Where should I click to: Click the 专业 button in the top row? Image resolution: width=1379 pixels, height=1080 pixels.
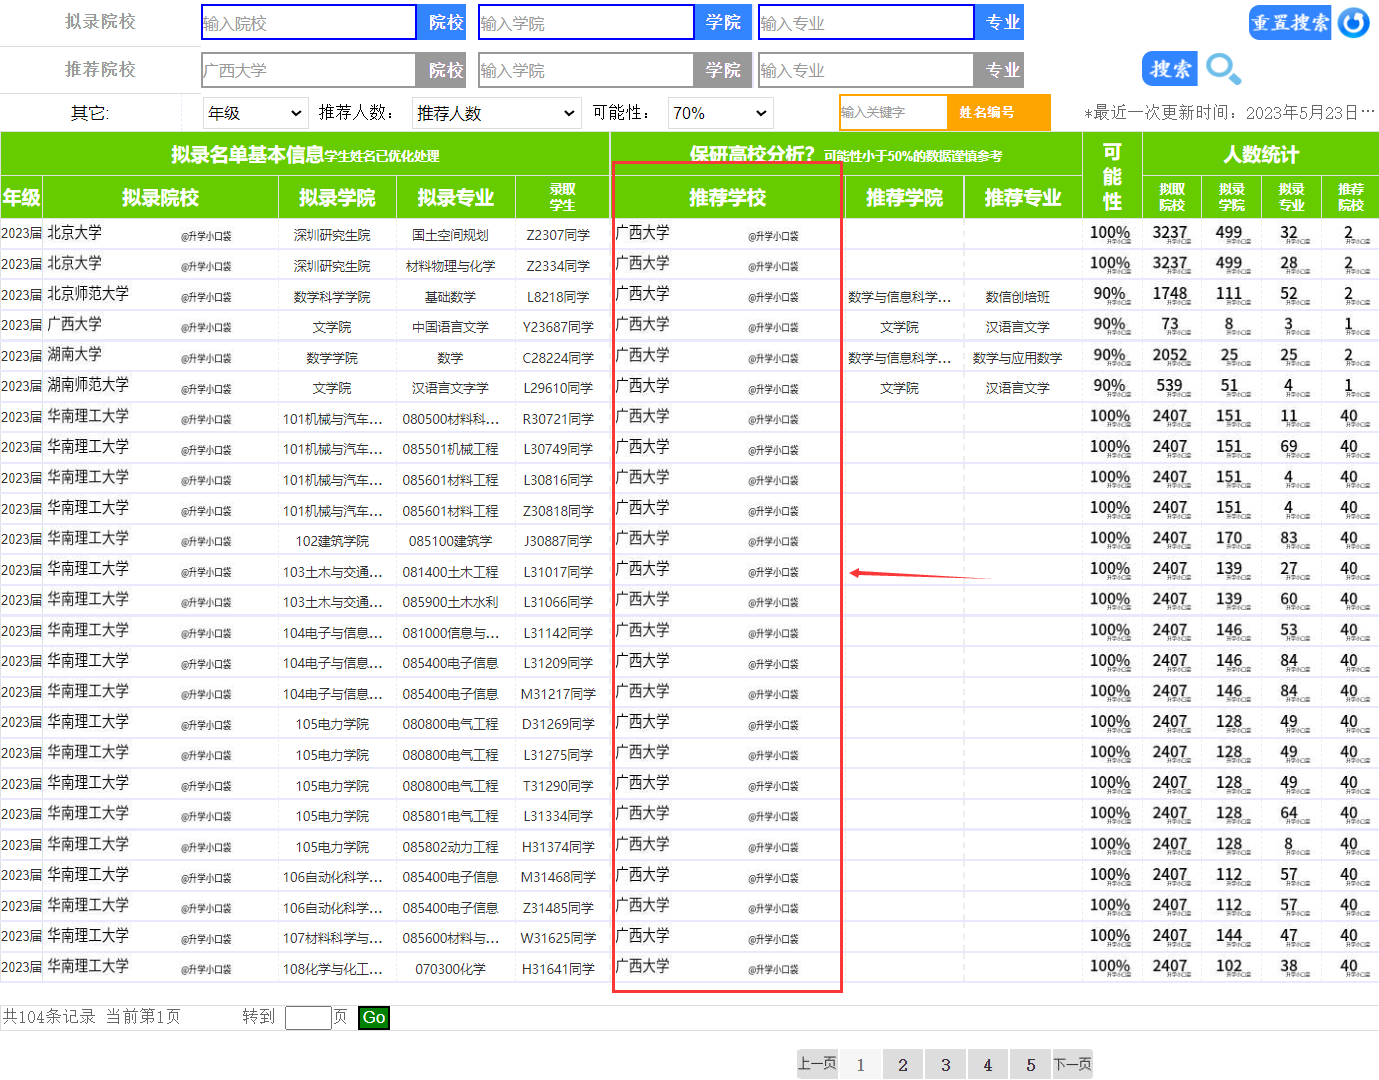[999, 22]
